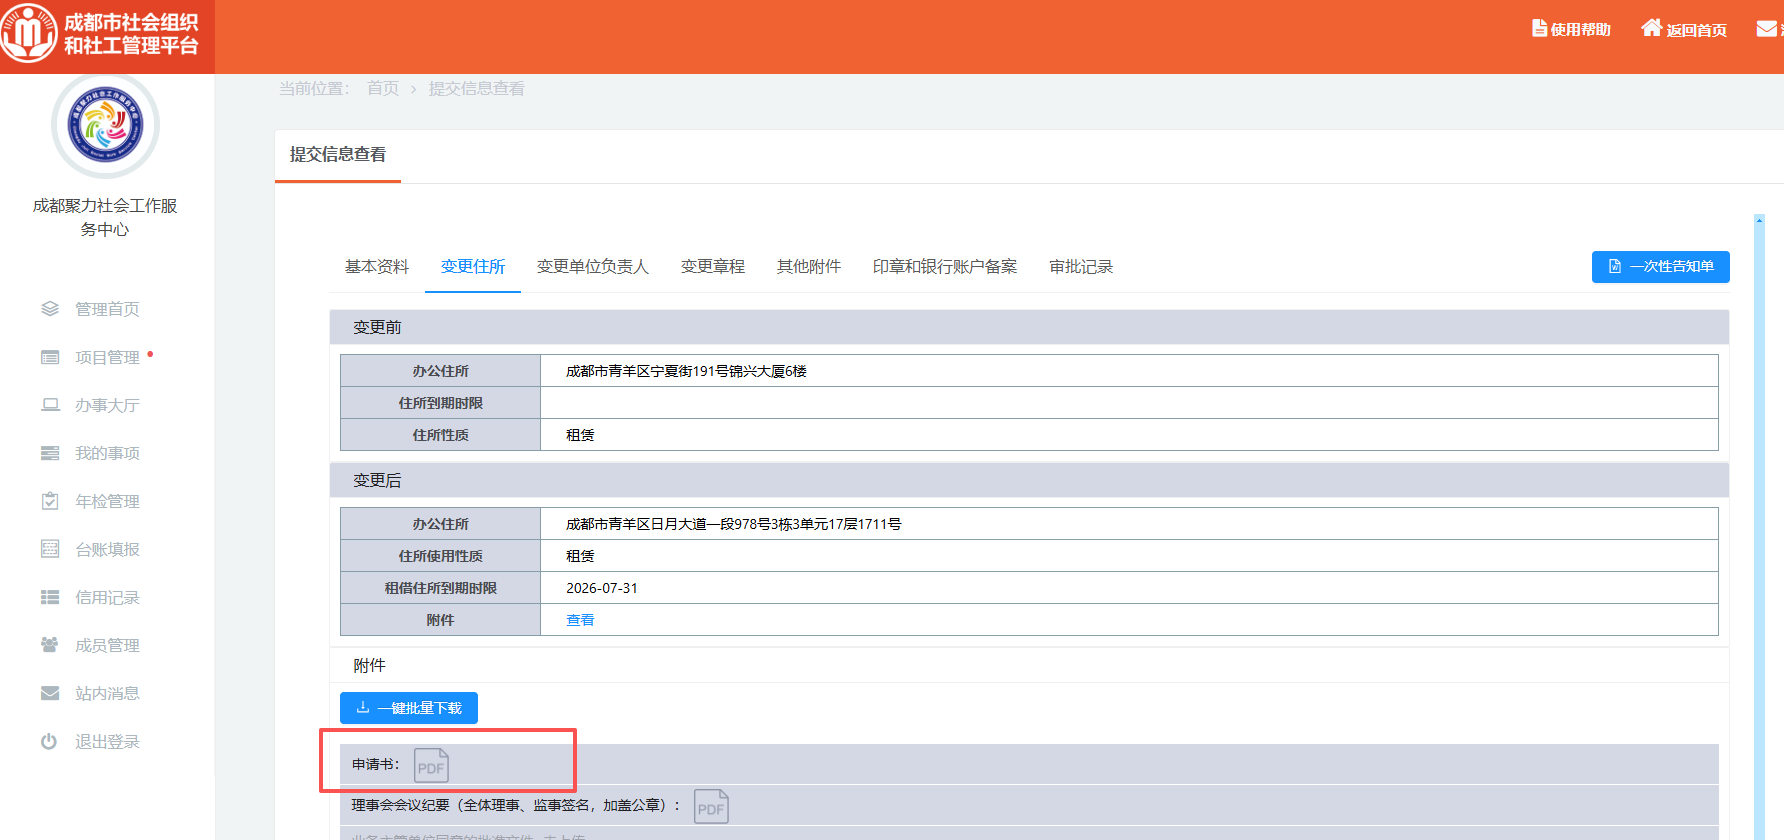Click the 成员管理 people icon
The width and height of the screenshot is (1784, 840).
[x=49, y=645]
